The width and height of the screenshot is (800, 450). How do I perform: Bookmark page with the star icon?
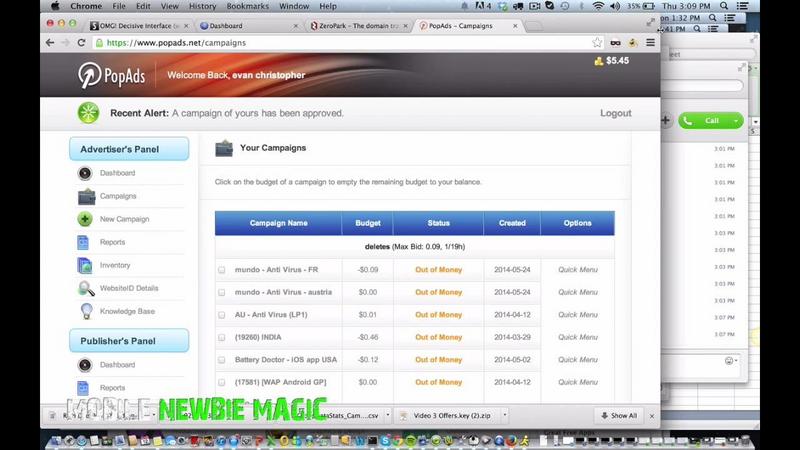coord(597,42)
